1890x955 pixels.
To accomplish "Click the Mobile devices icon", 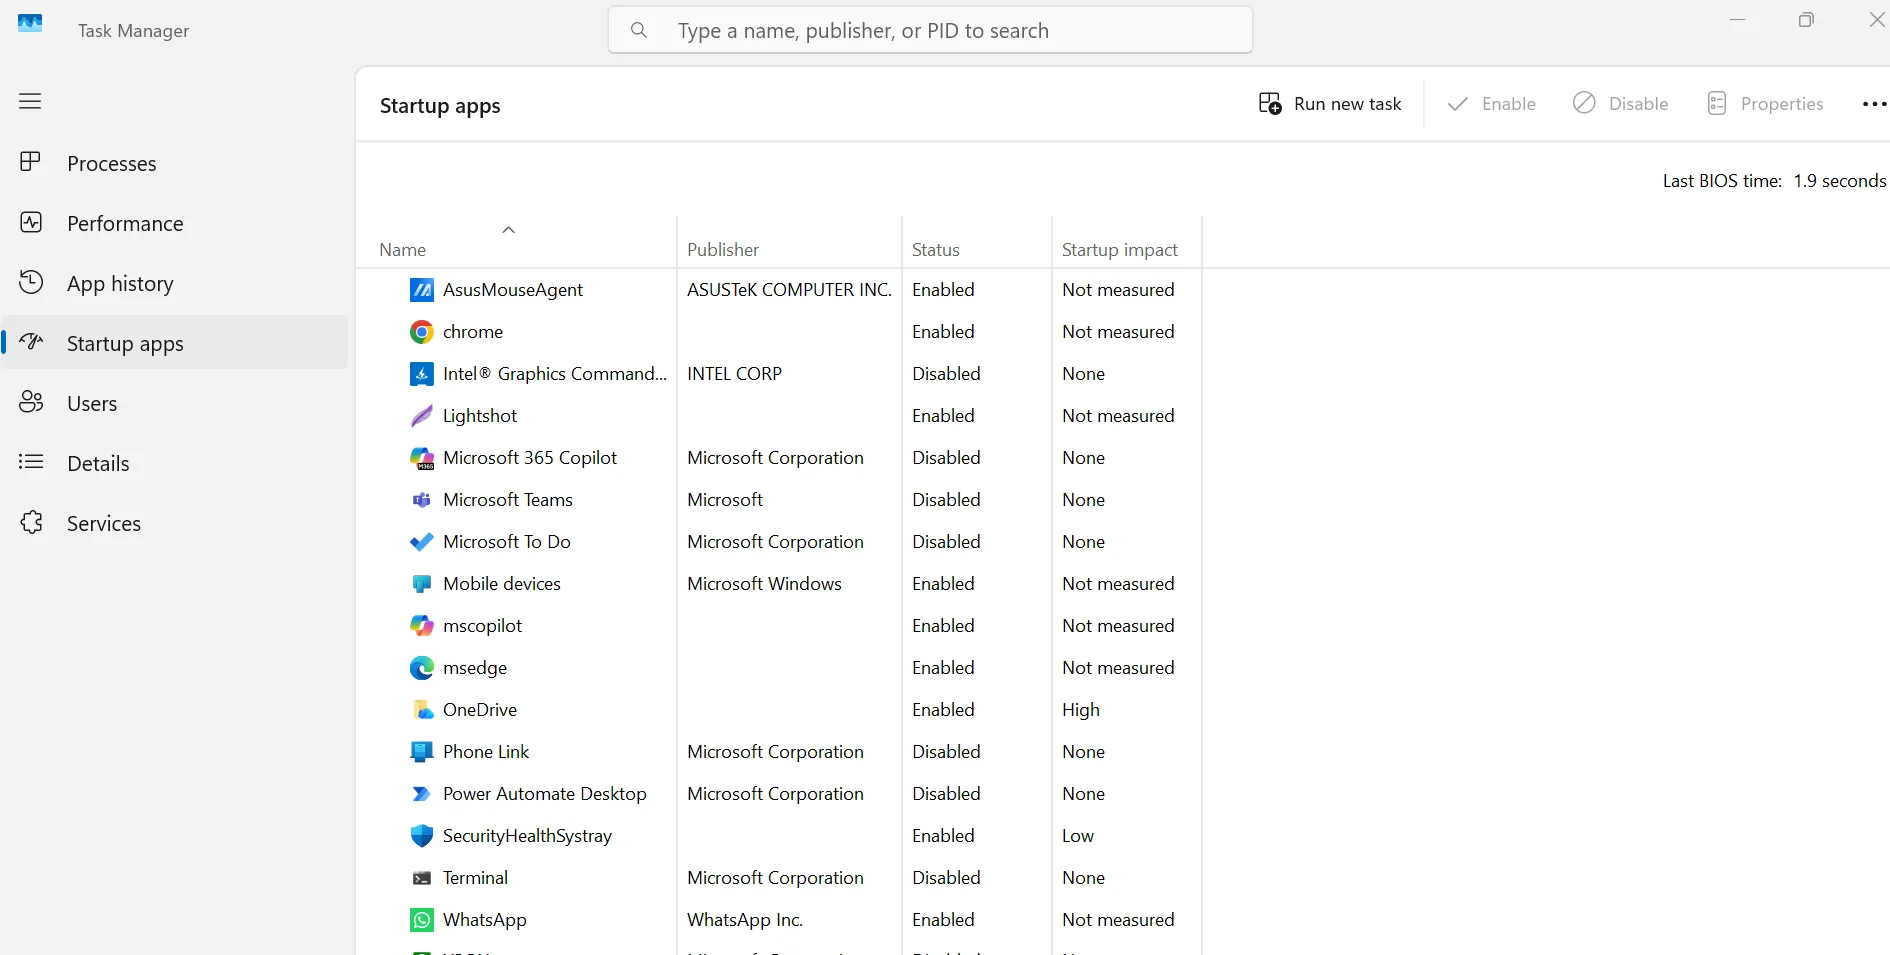I will [422, 584].
